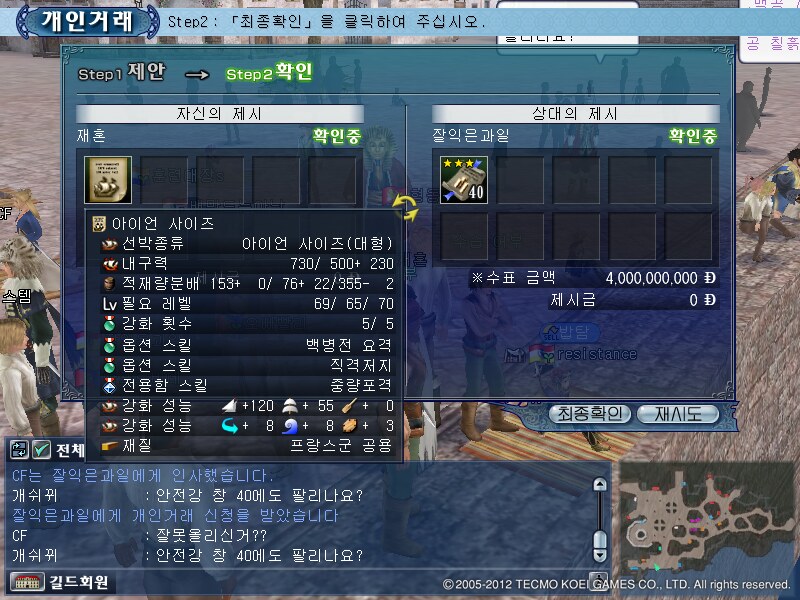Click the chat scrollbar down arrow
Screen dimensions: 800x600
tap(600, 556)
